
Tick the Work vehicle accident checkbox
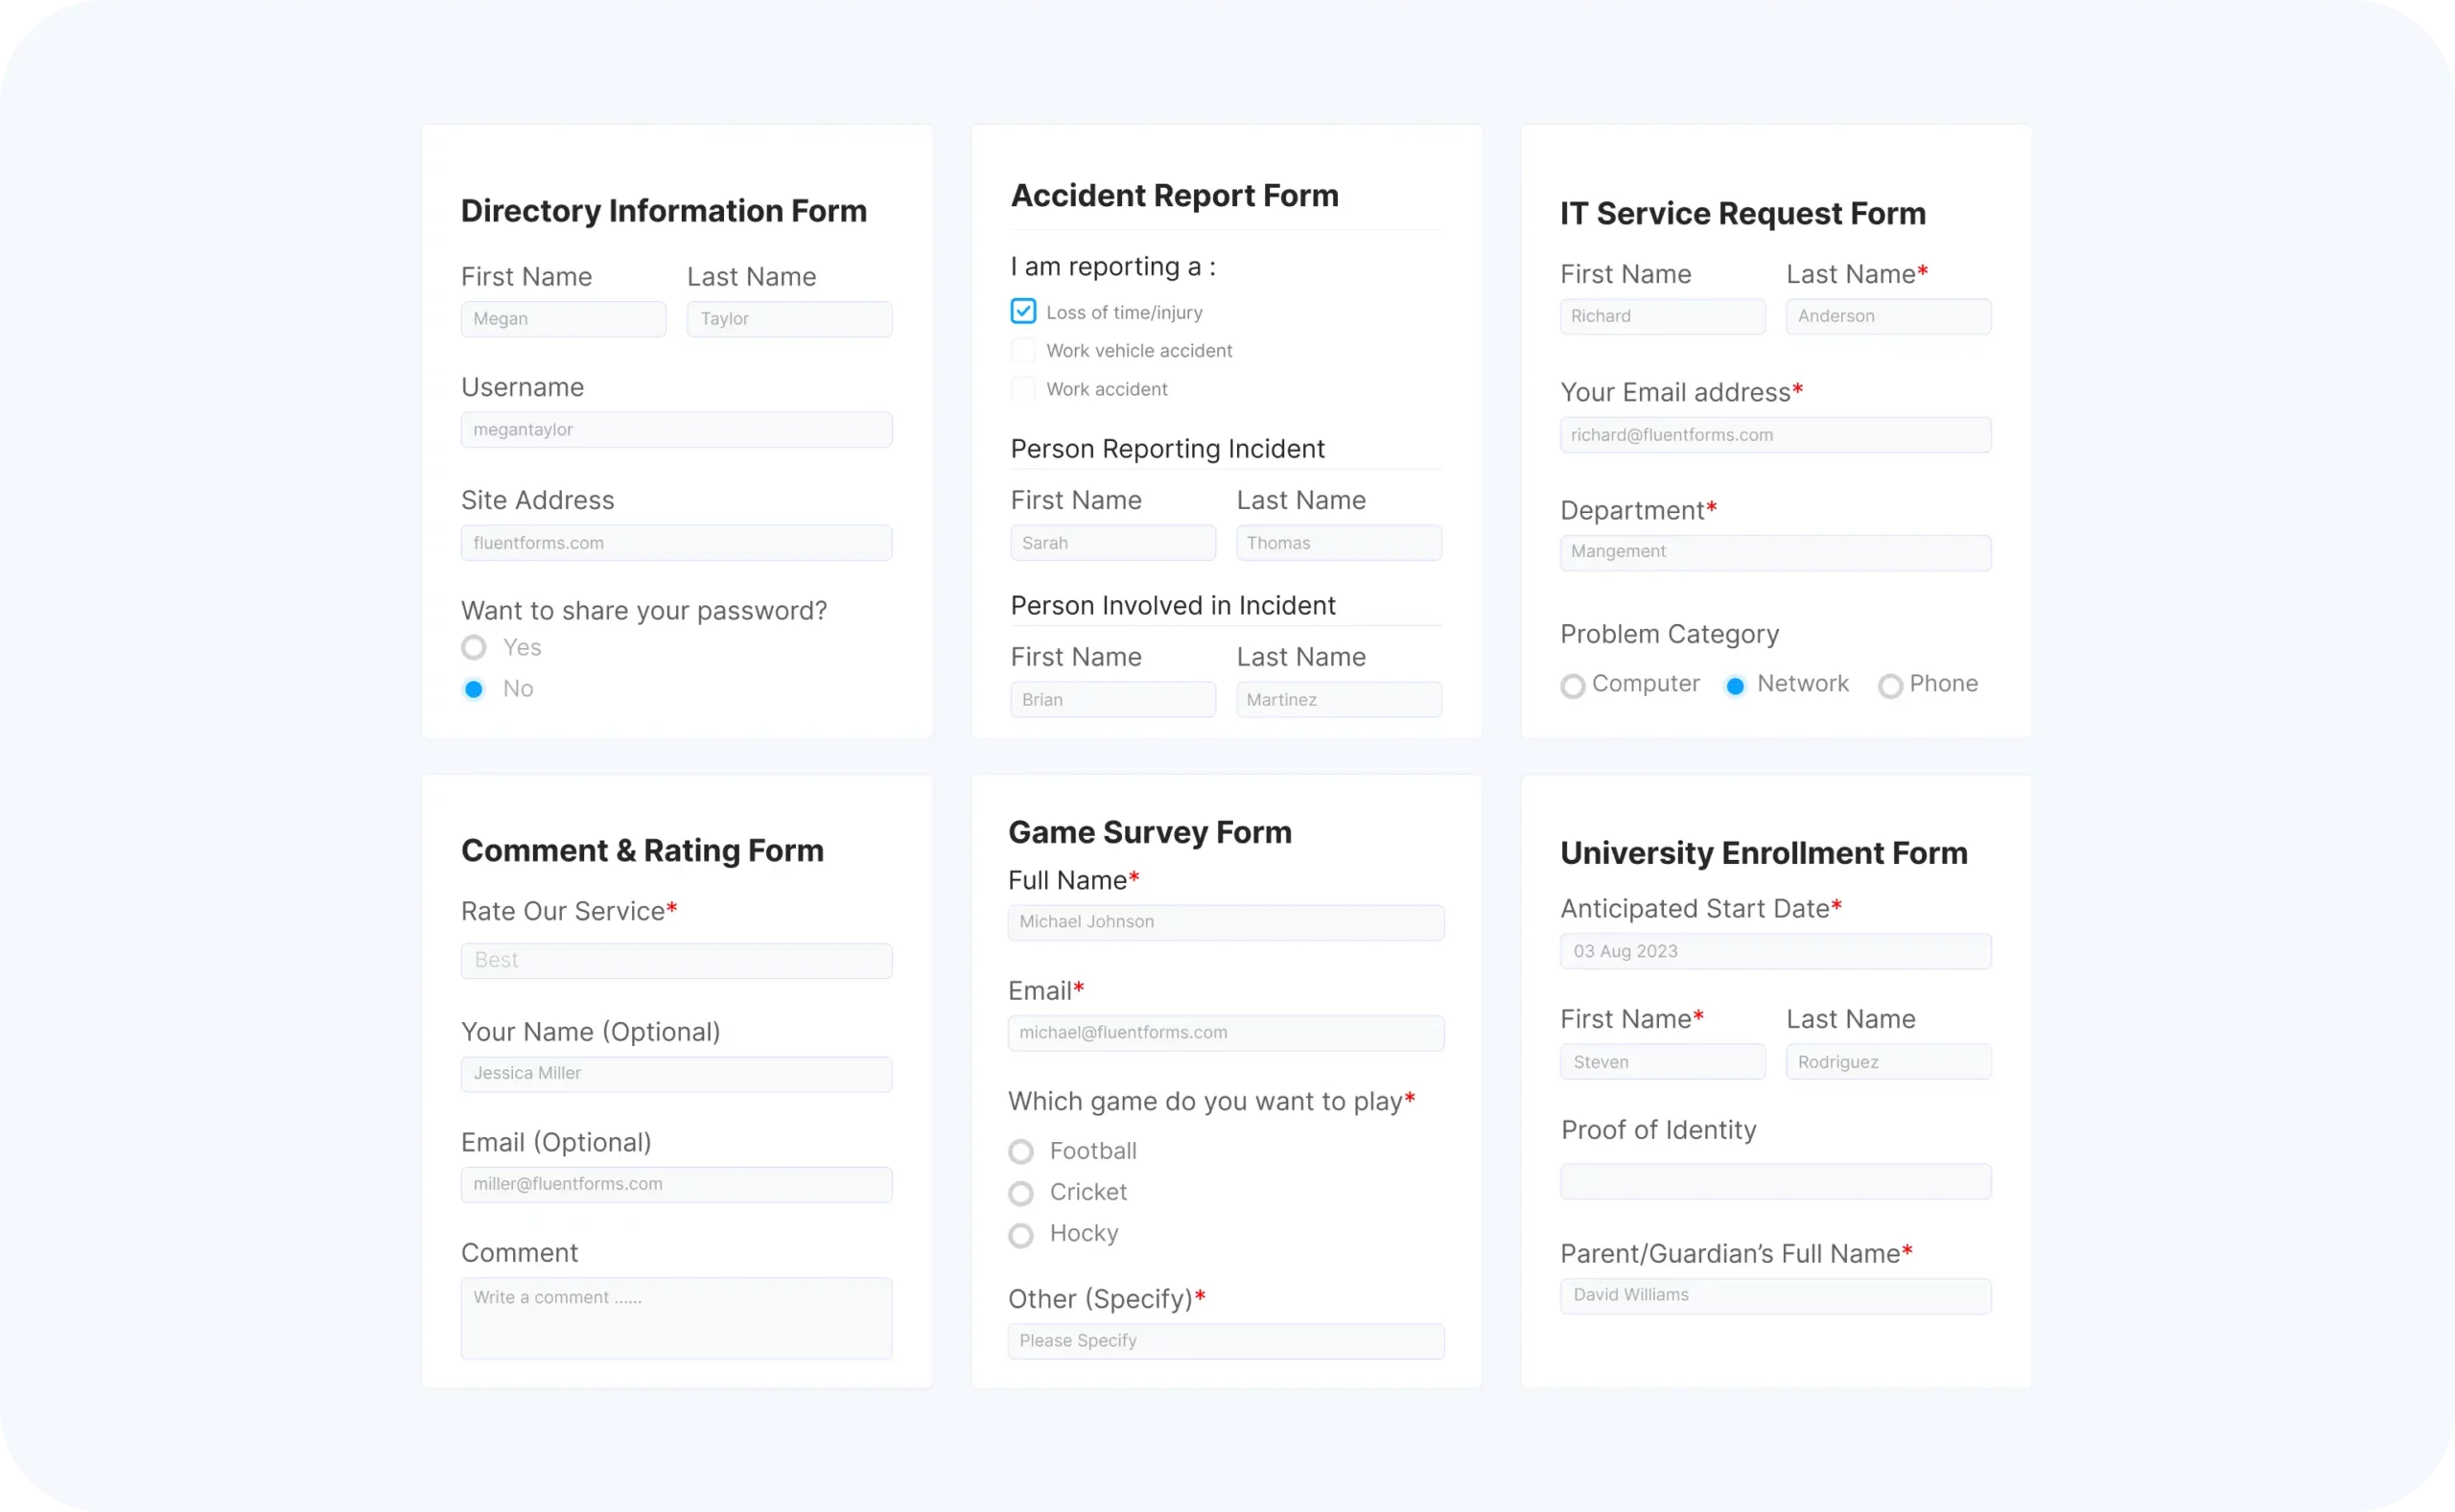pos(1022,351)
